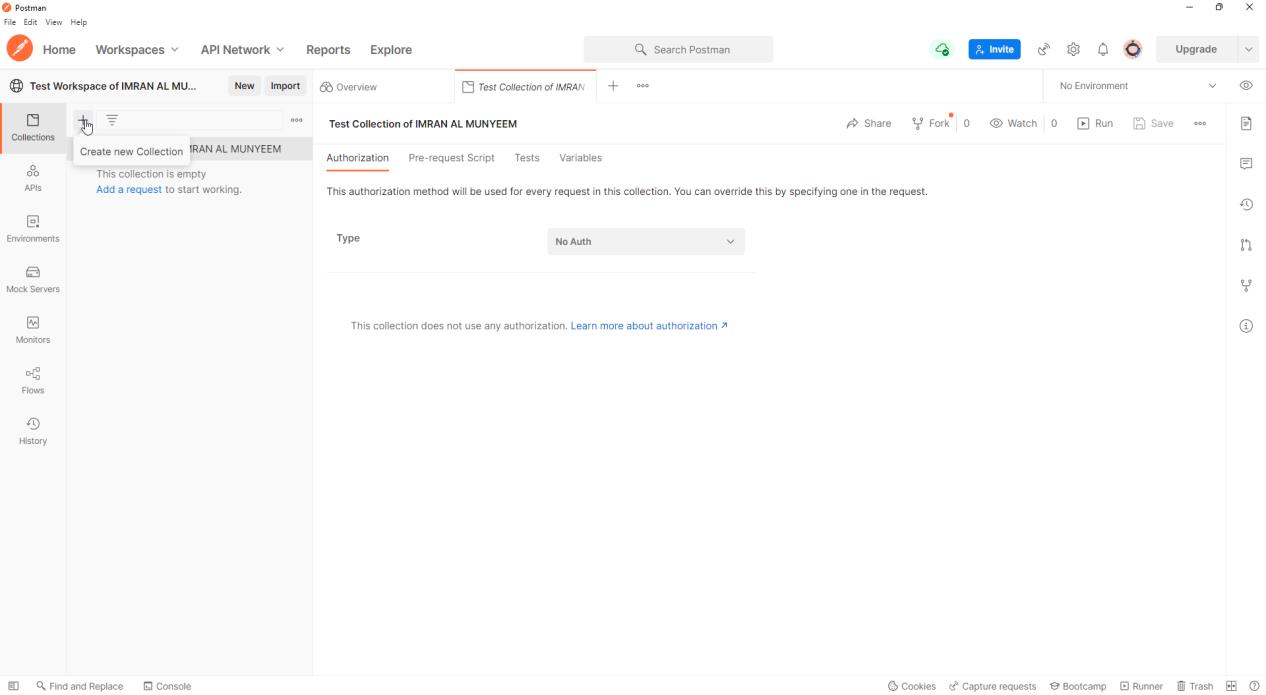Viewport: 1266px width, 695px height.
Task: Open the collections list options (three dots)
Action: tap(296, 120)
